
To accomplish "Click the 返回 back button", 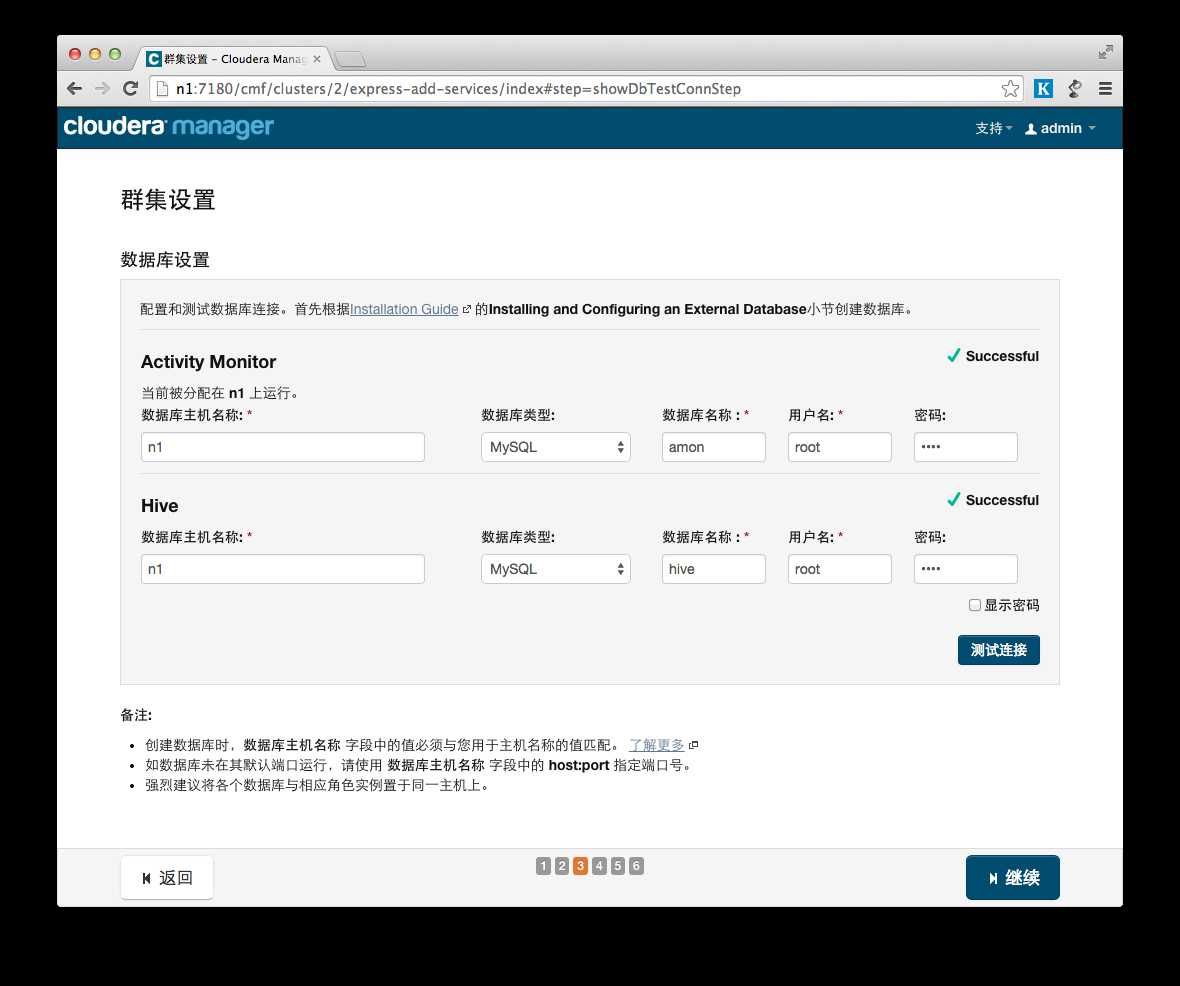I will point(167,878).
